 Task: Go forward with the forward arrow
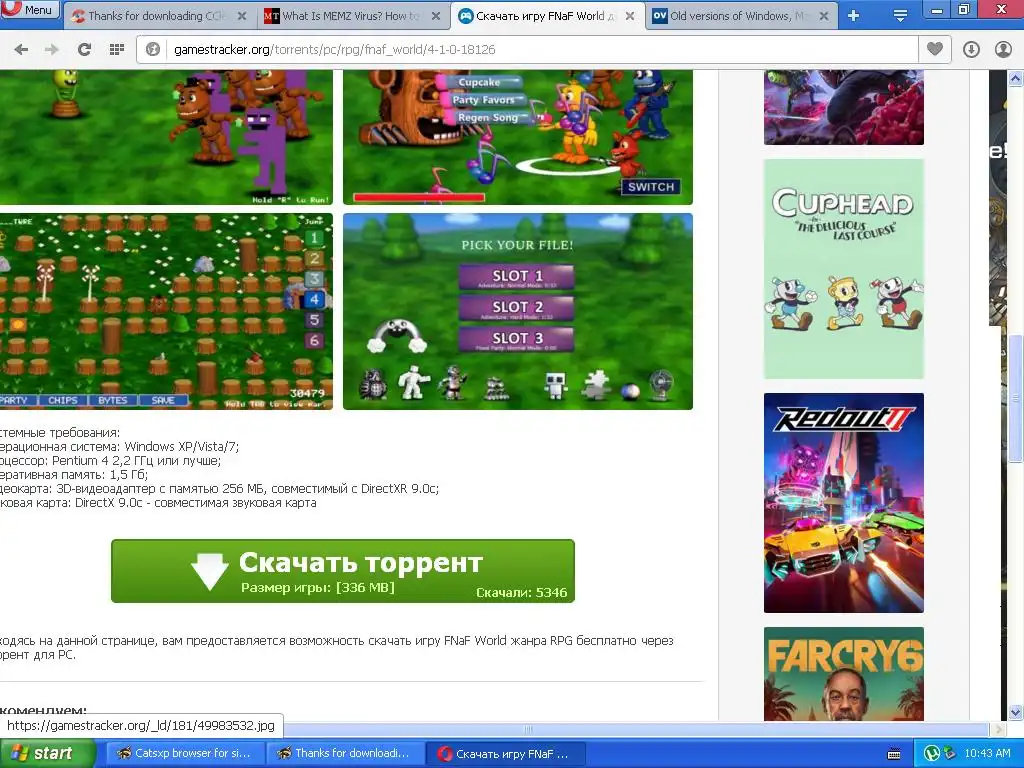[x=52, y=49]
